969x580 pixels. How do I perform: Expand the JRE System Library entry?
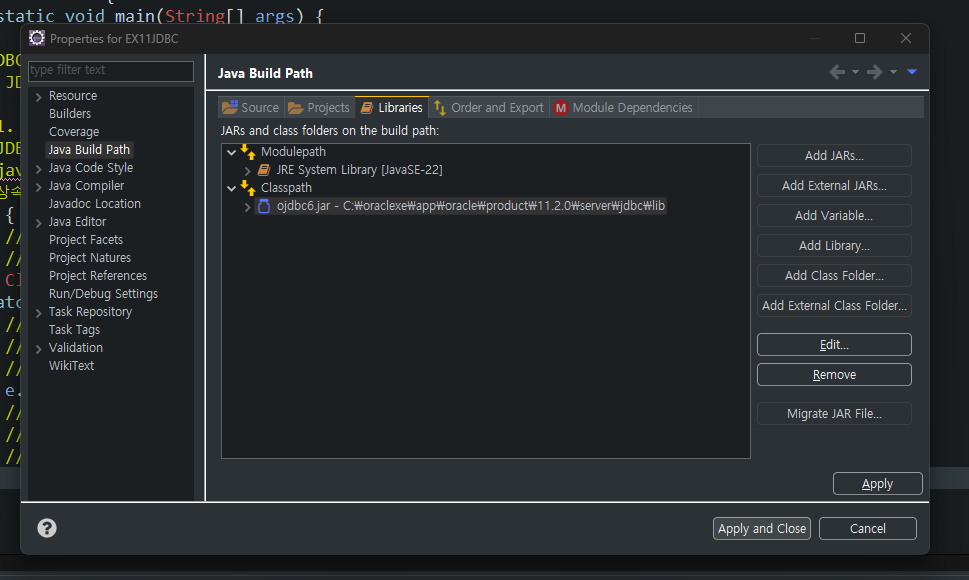coord(247,170)
